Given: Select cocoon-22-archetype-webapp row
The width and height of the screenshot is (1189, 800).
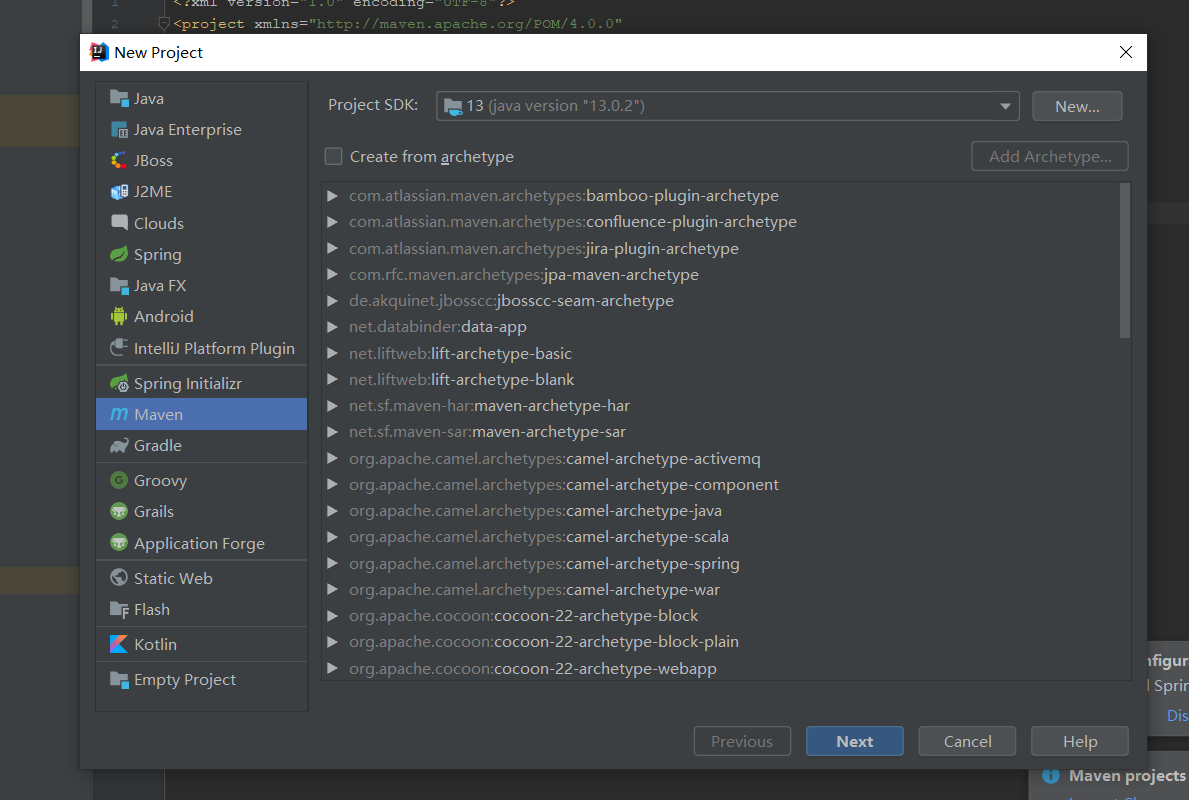Looking at the screenshot, I should point(720,668).
